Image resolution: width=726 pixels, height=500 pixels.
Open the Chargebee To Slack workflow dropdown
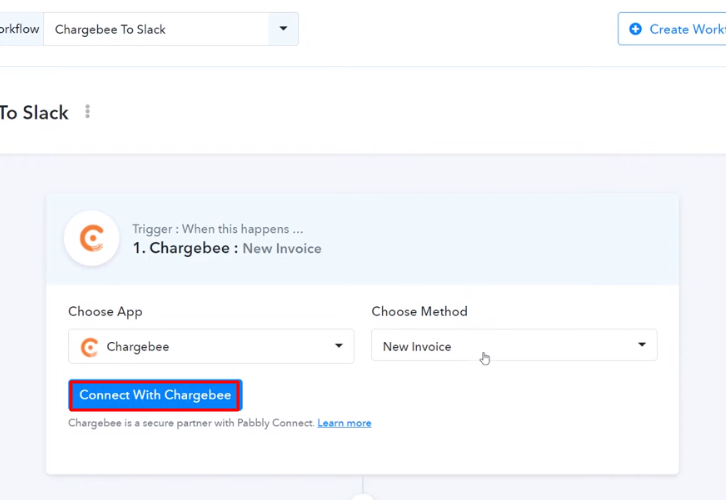pyautogui.click(x=171, y=29)
